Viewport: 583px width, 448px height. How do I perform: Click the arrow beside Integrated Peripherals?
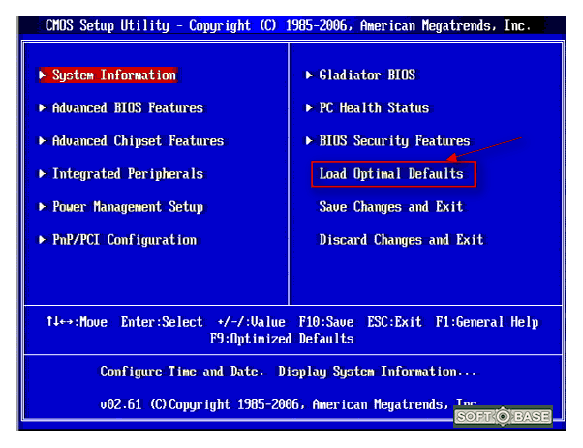point(42,174)
